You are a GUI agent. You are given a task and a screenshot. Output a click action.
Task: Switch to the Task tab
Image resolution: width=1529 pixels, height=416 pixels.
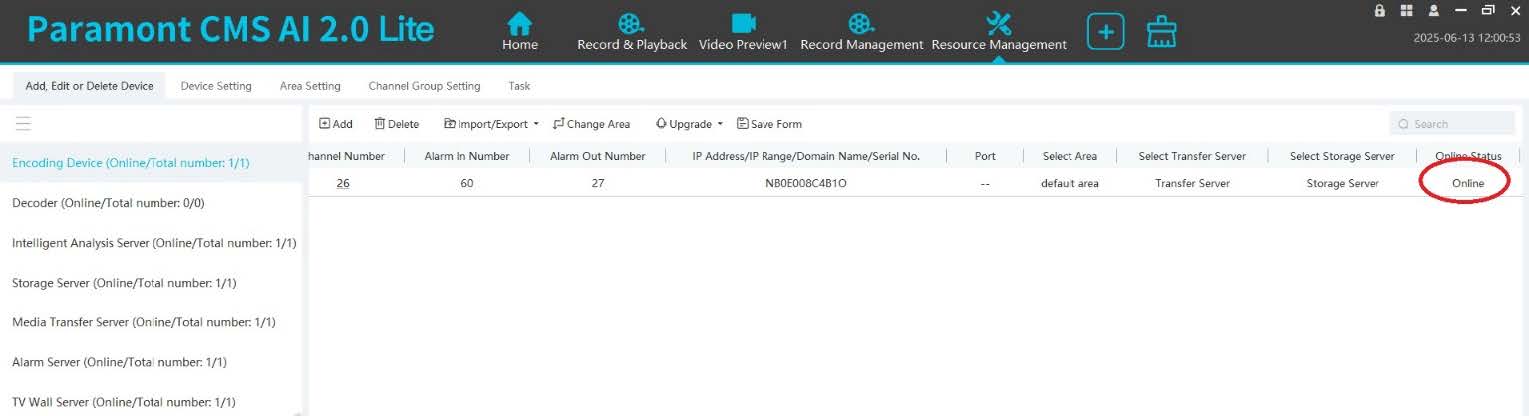coord(519,86)
